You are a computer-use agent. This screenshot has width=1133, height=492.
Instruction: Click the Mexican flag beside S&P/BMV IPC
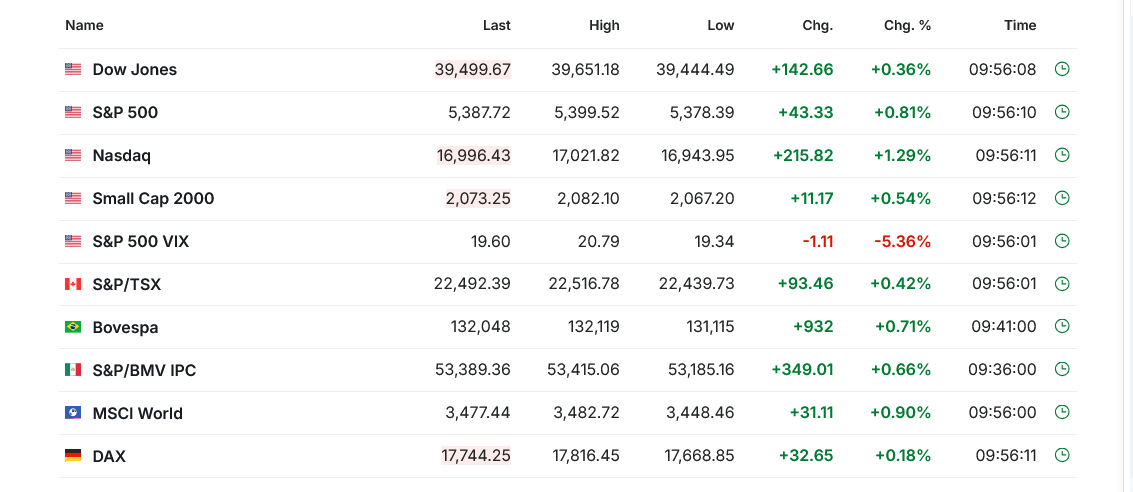(x=73, y=370)
